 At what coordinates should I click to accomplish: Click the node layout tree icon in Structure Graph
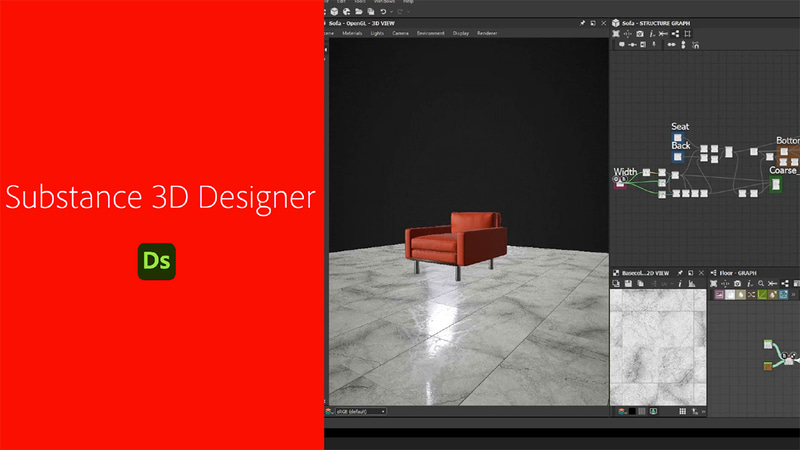pos(676,34)
